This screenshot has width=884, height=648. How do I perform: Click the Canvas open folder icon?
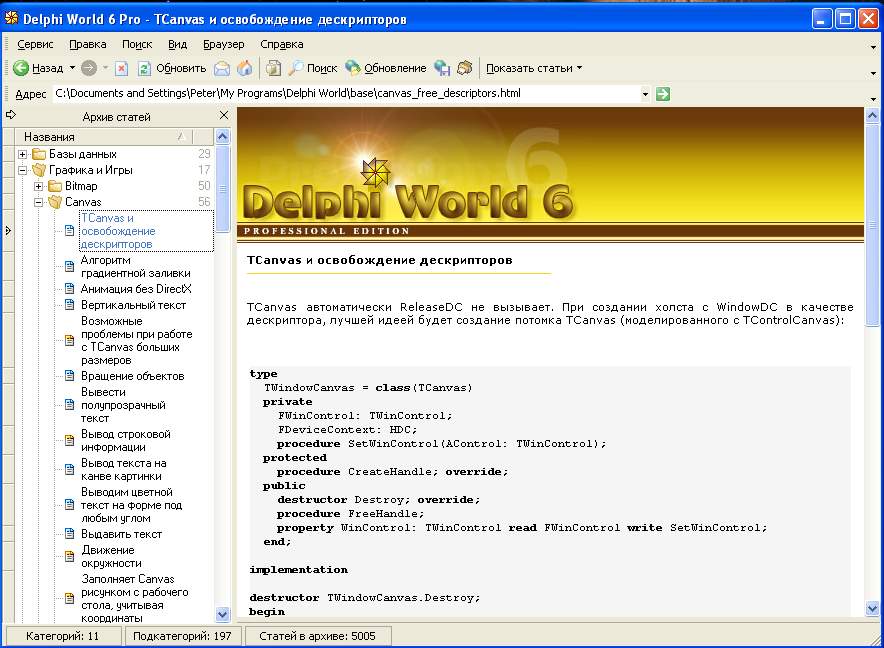point(55,201)
